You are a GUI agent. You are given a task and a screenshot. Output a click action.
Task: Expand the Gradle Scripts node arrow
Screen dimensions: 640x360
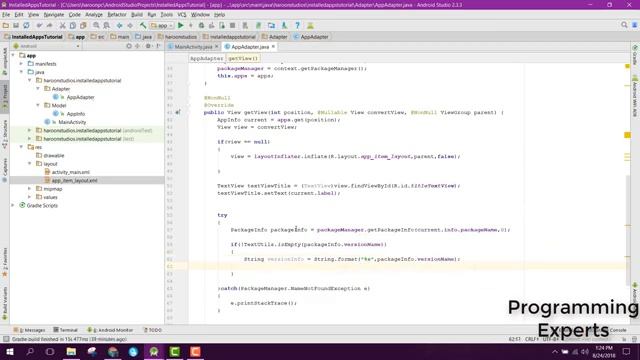(13, 205)
